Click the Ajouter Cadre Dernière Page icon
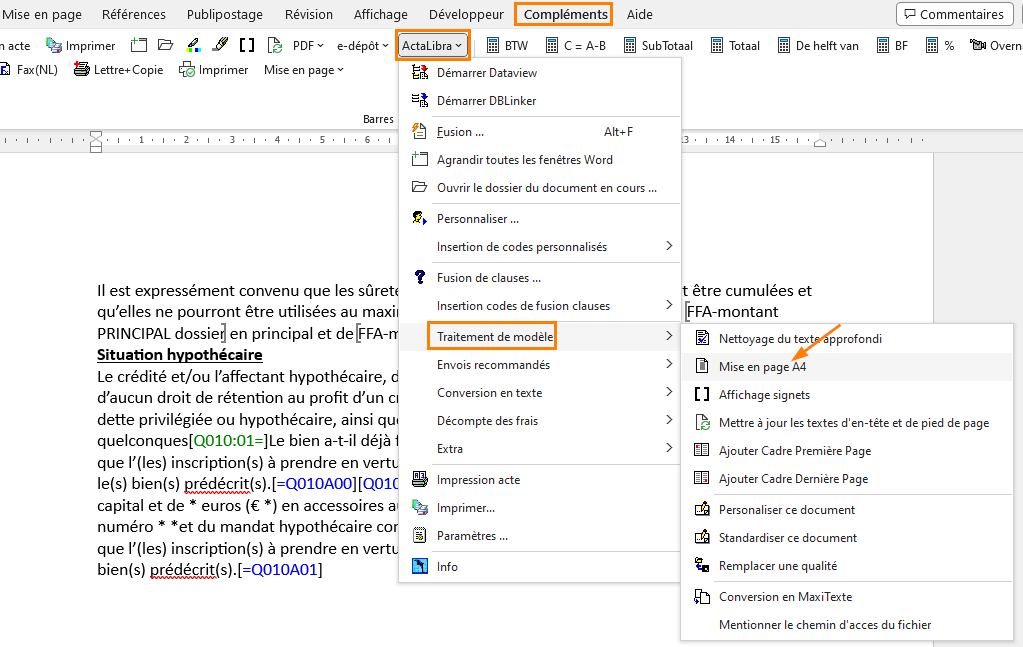Screen dimensions: 1023x647 [x=702, y=478]
